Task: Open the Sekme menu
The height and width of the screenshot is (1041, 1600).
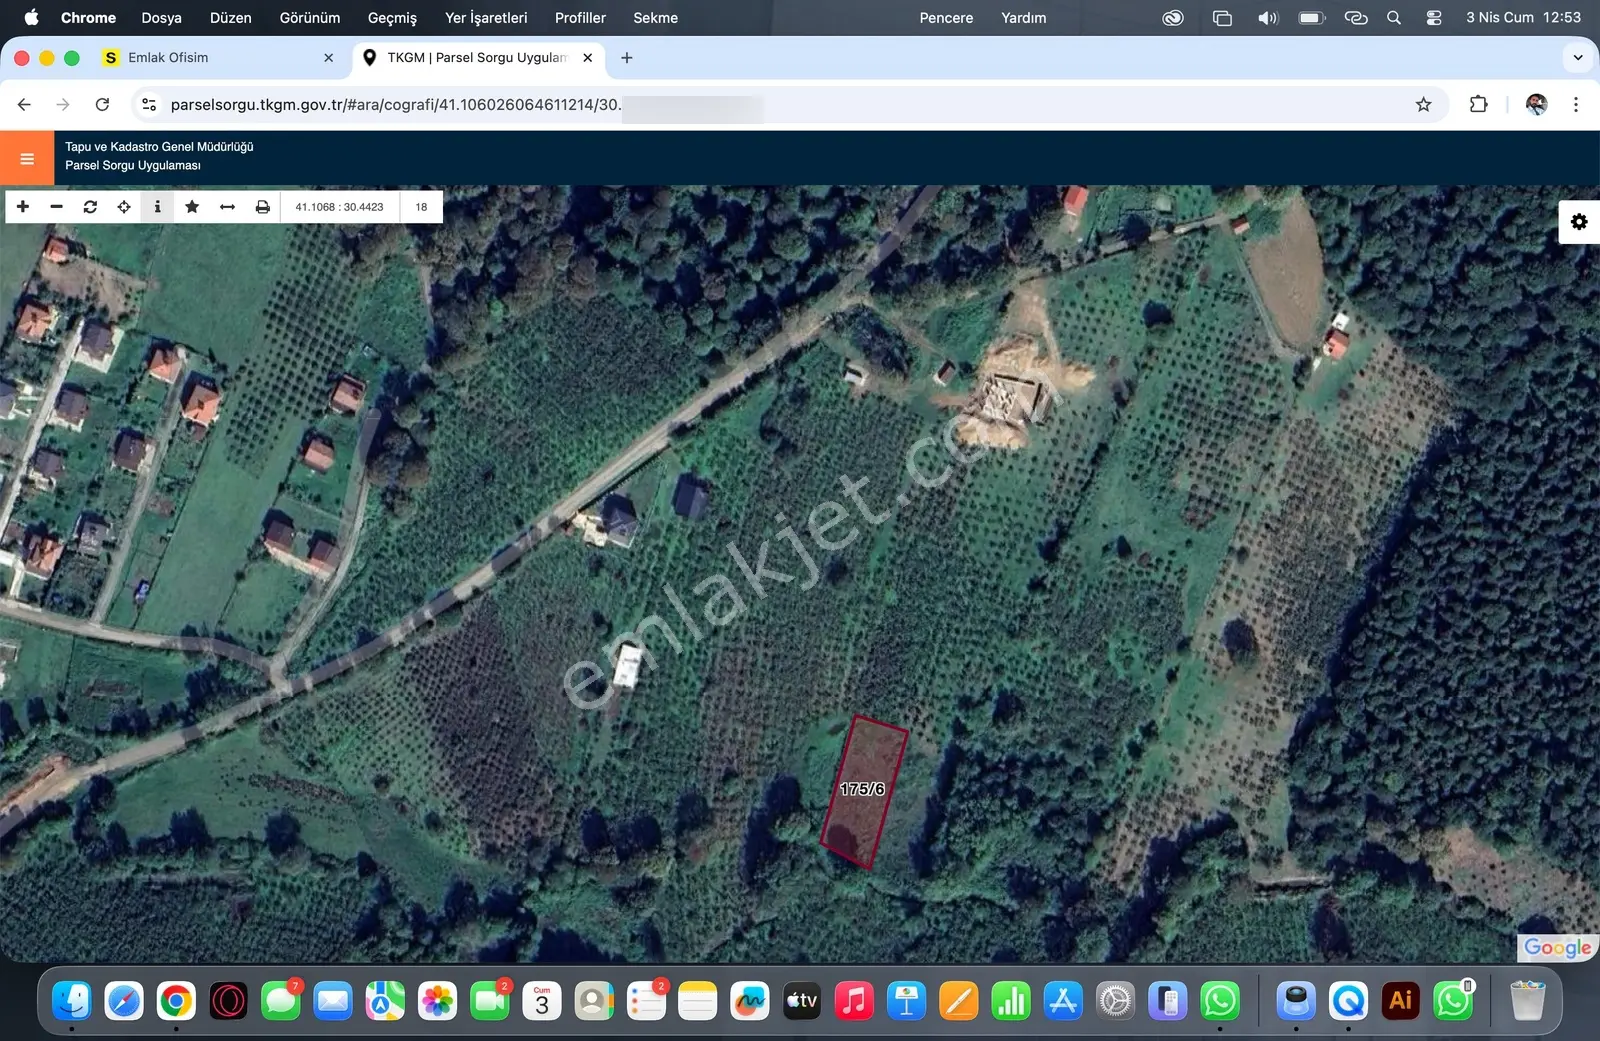Action: pyautogui.click(x=655, y=17)
